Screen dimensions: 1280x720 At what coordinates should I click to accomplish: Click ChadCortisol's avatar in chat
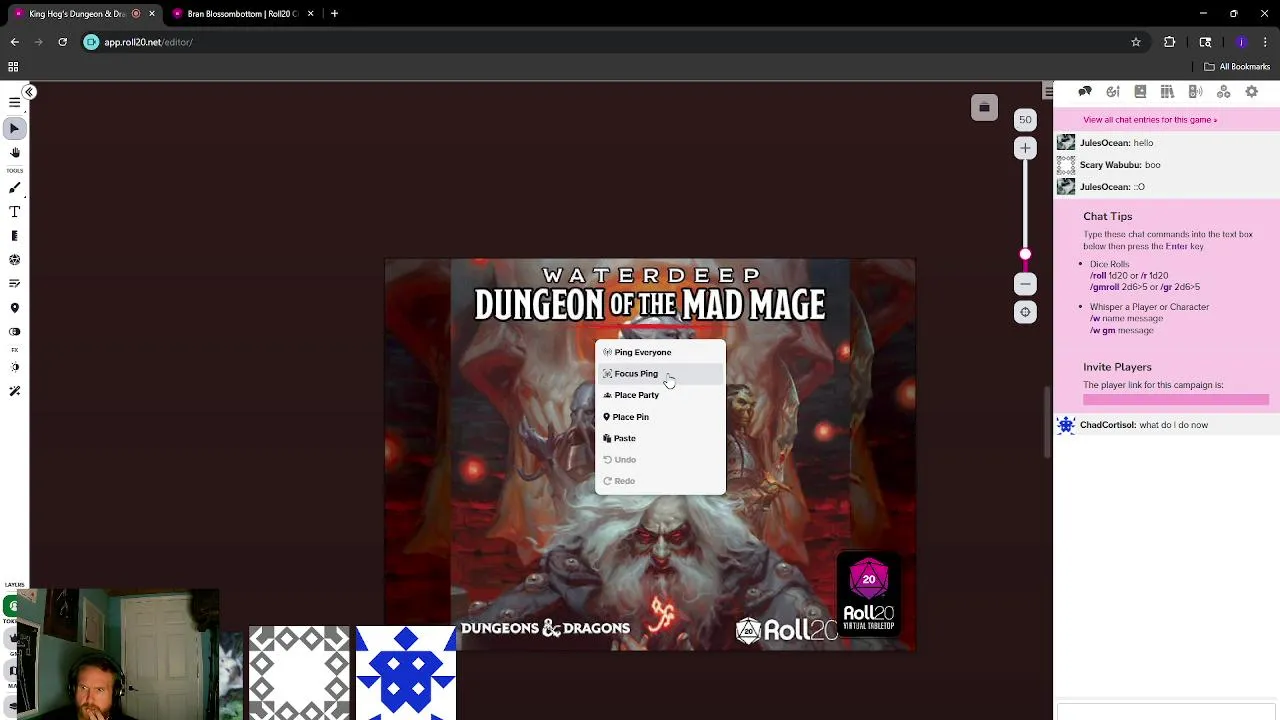pyautogui.click(x=1066, y=425)
